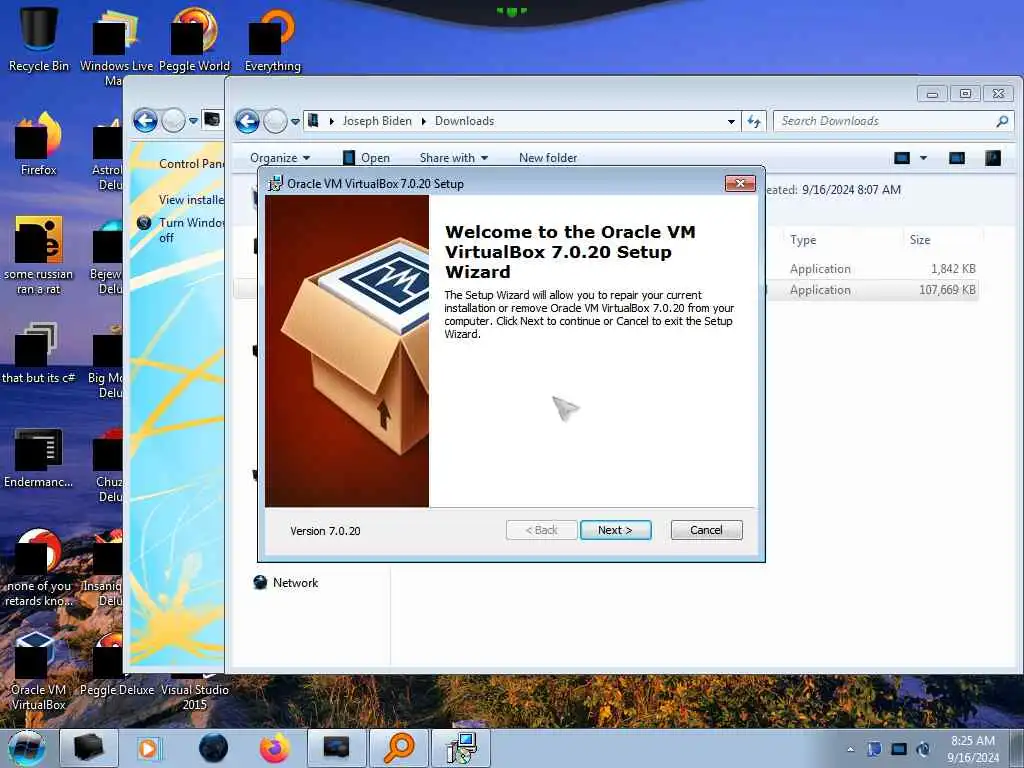This screenshot has height=768, width=1024.
Task: Click View installed updates link
Action: point(191,200)
